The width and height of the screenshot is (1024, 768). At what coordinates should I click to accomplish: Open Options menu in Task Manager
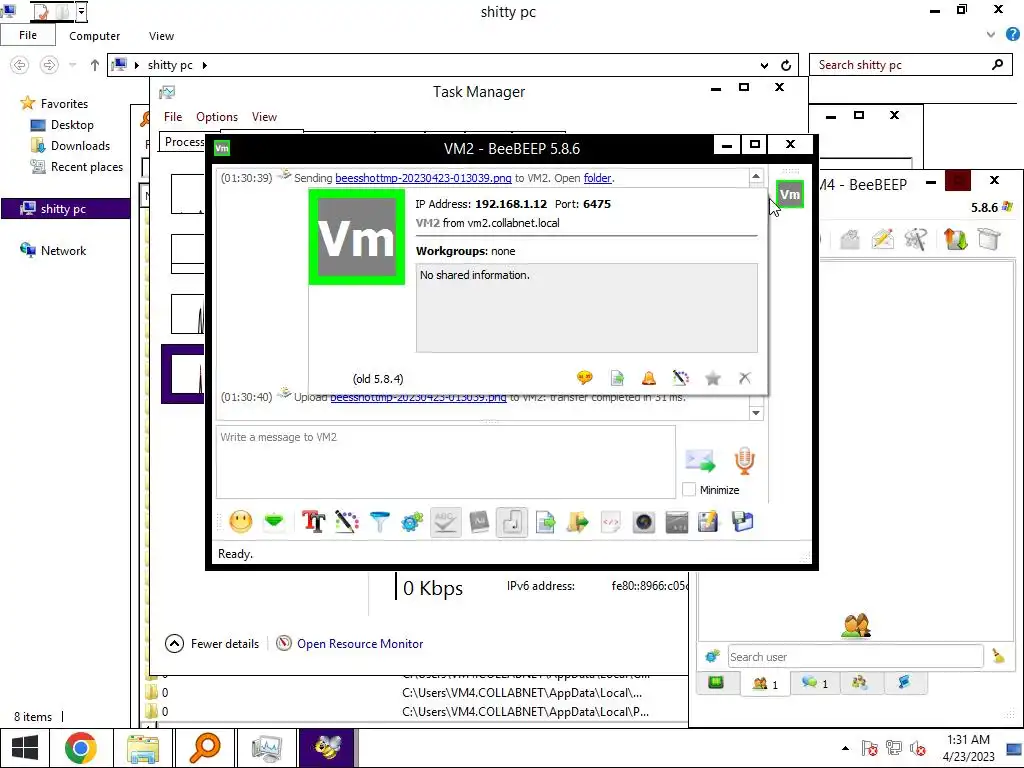point(217,116)
